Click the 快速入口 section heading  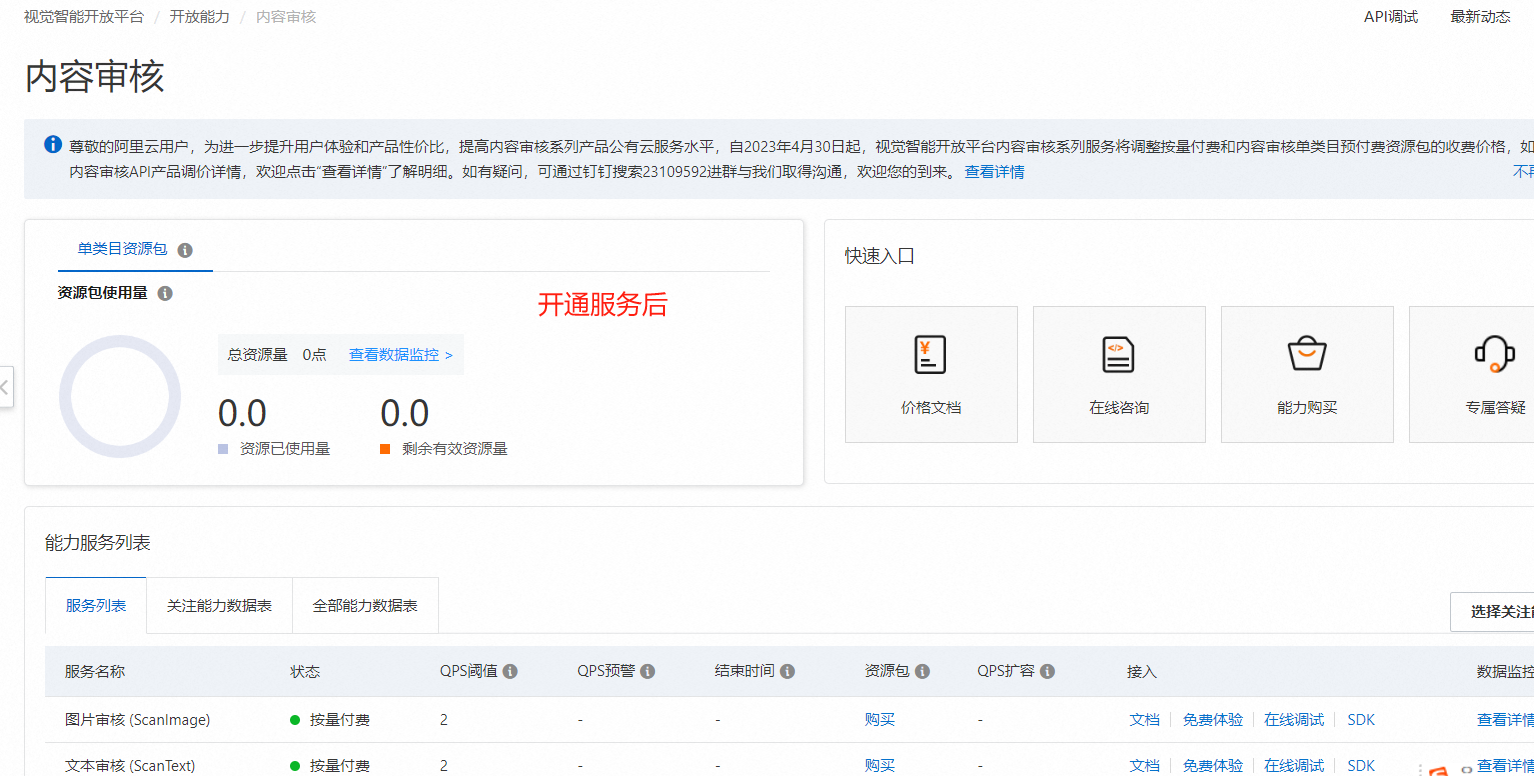click(880, 256)
